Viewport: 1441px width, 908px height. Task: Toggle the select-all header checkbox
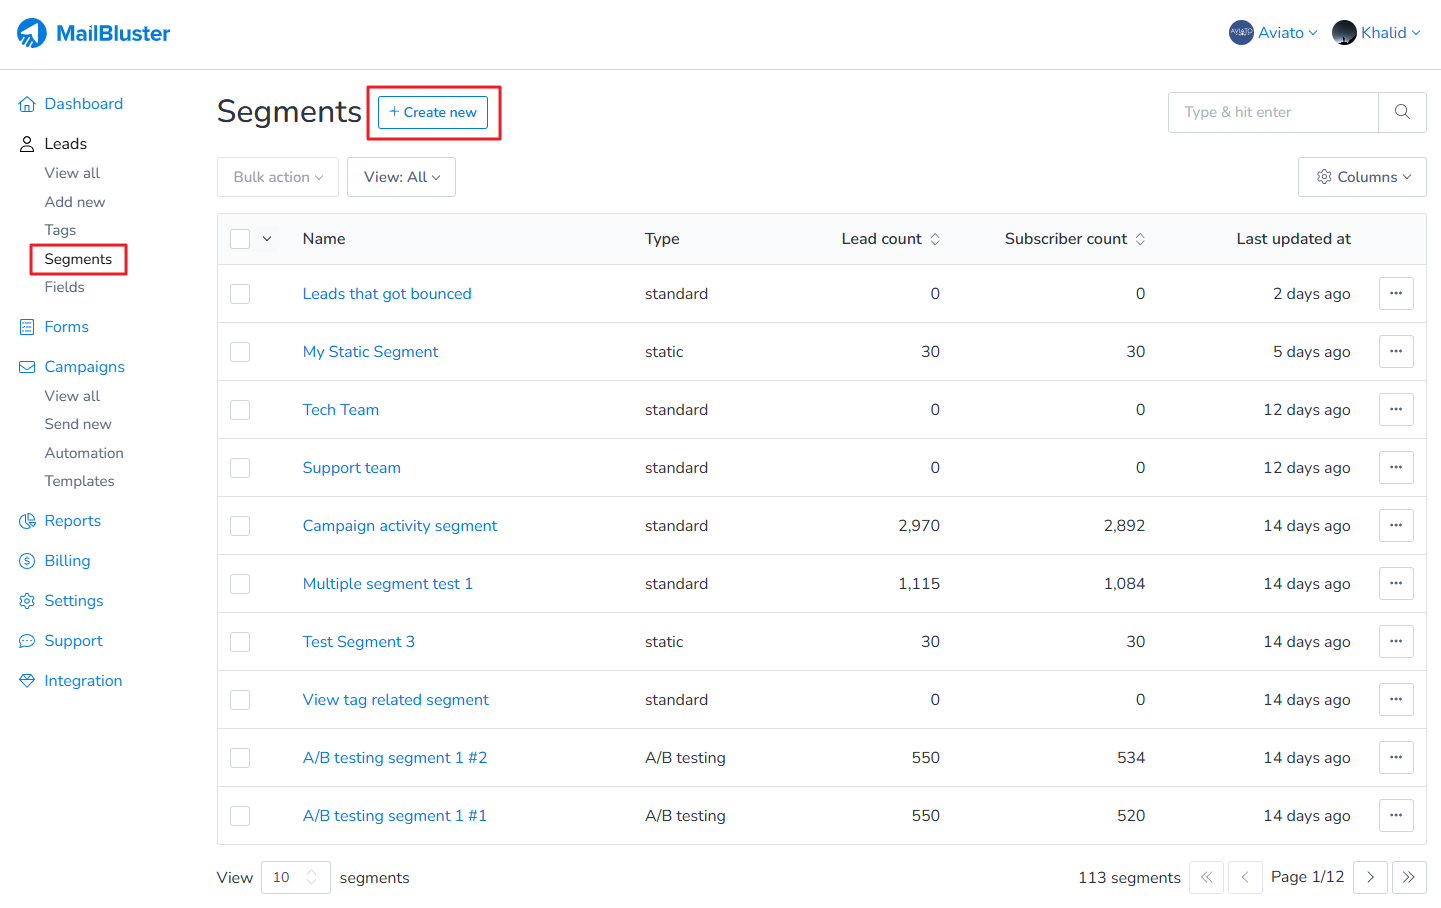(240, 239)
